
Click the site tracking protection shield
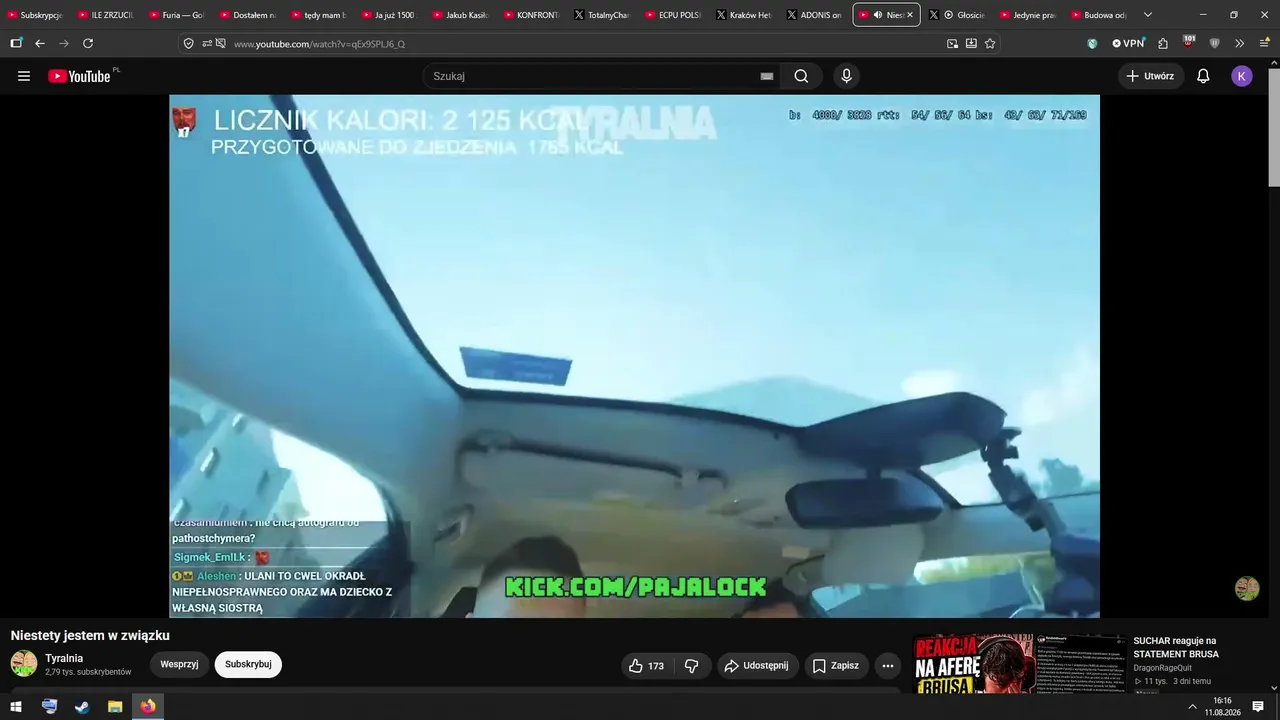(x=188, y=43)
